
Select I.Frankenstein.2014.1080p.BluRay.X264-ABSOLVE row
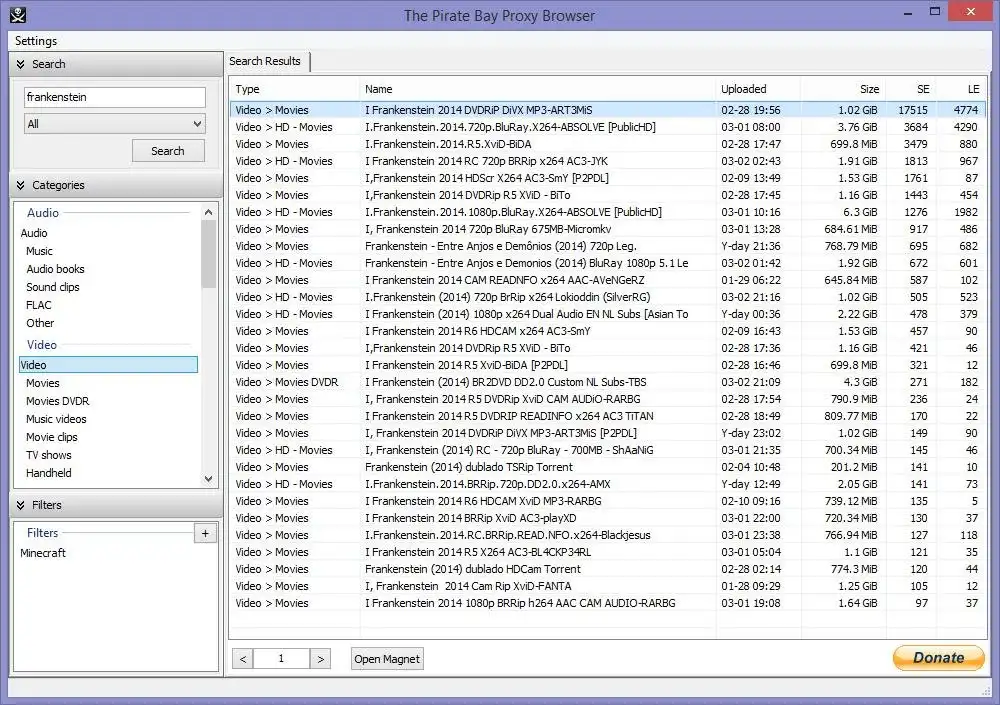point(608,212)
